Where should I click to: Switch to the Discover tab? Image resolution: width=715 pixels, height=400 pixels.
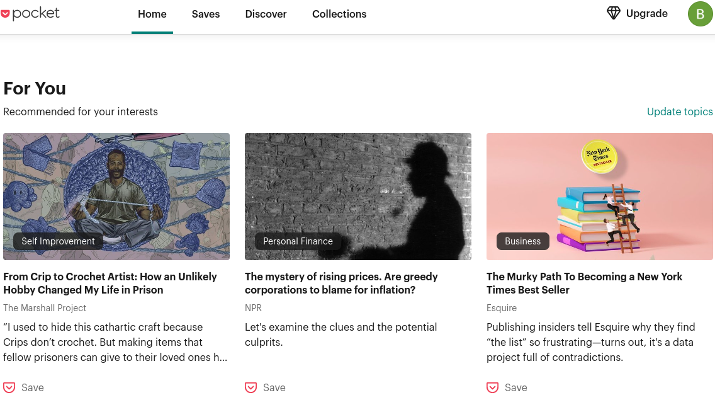pos(266,14)
